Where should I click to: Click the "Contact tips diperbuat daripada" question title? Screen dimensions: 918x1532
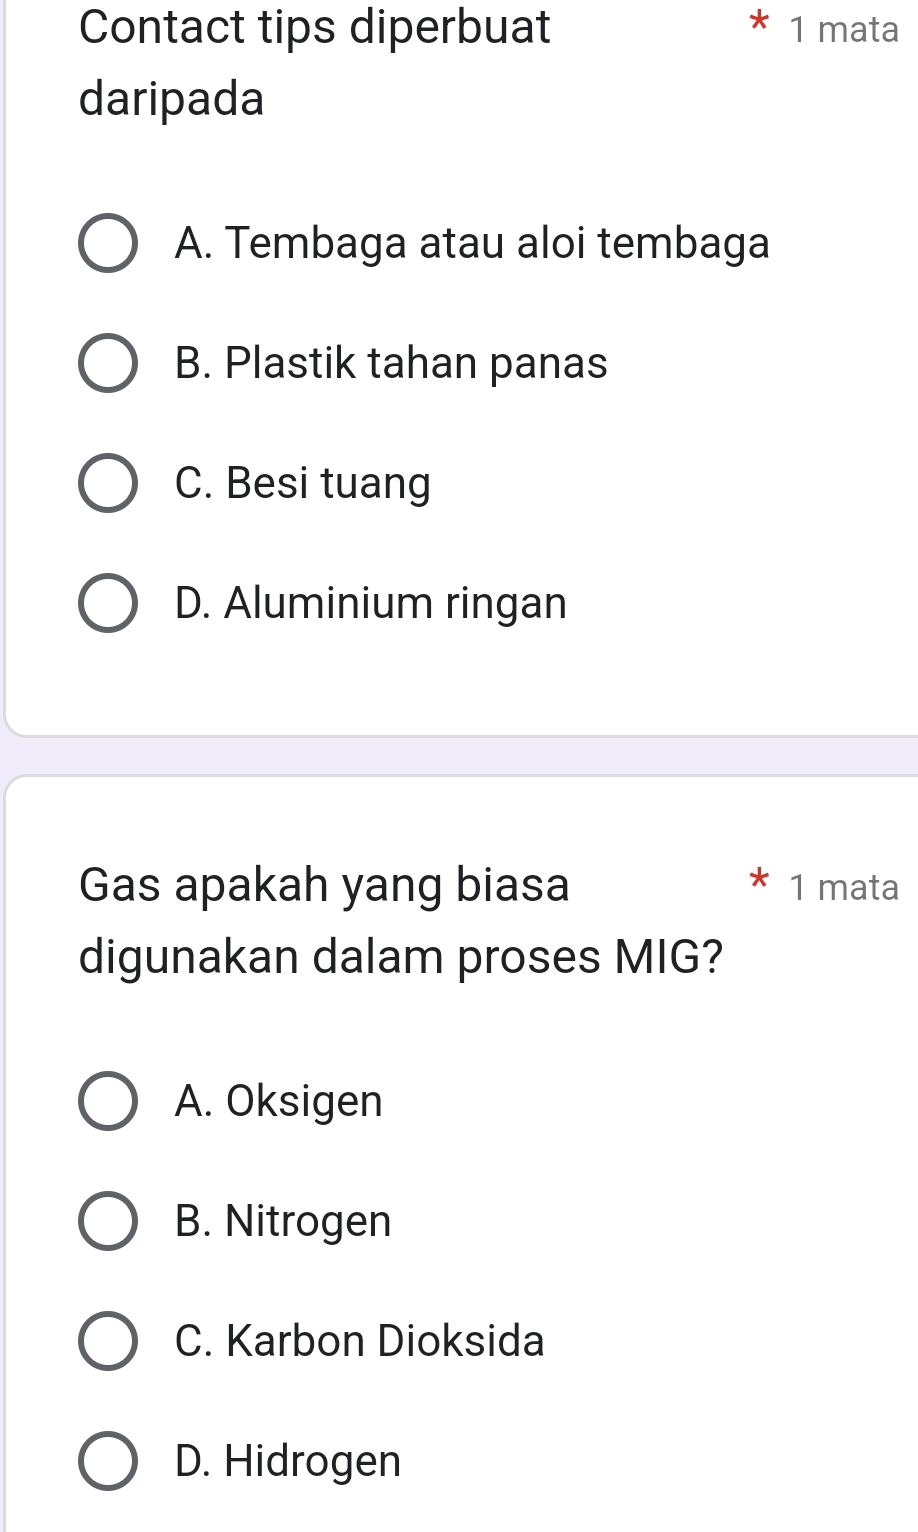(x=314, y=62)
